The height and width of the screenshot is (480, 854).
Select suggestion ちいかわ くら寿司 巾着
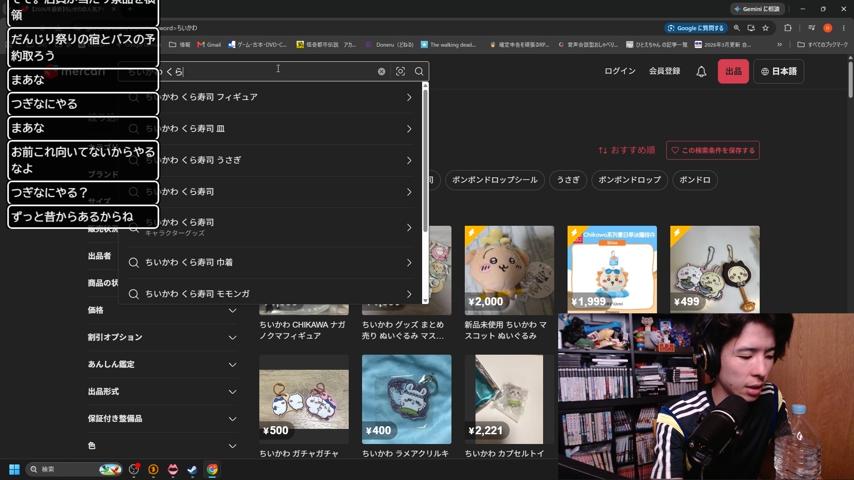point(271,263)
